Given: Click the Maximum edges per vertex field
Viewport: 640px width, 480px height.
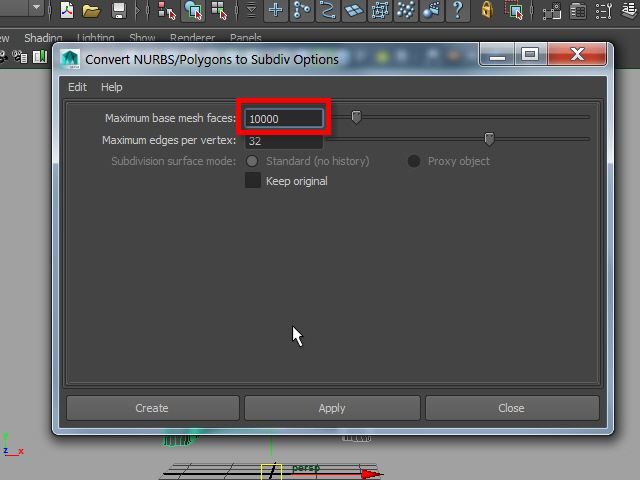Looking at the screenshot, I should (284, 141).
